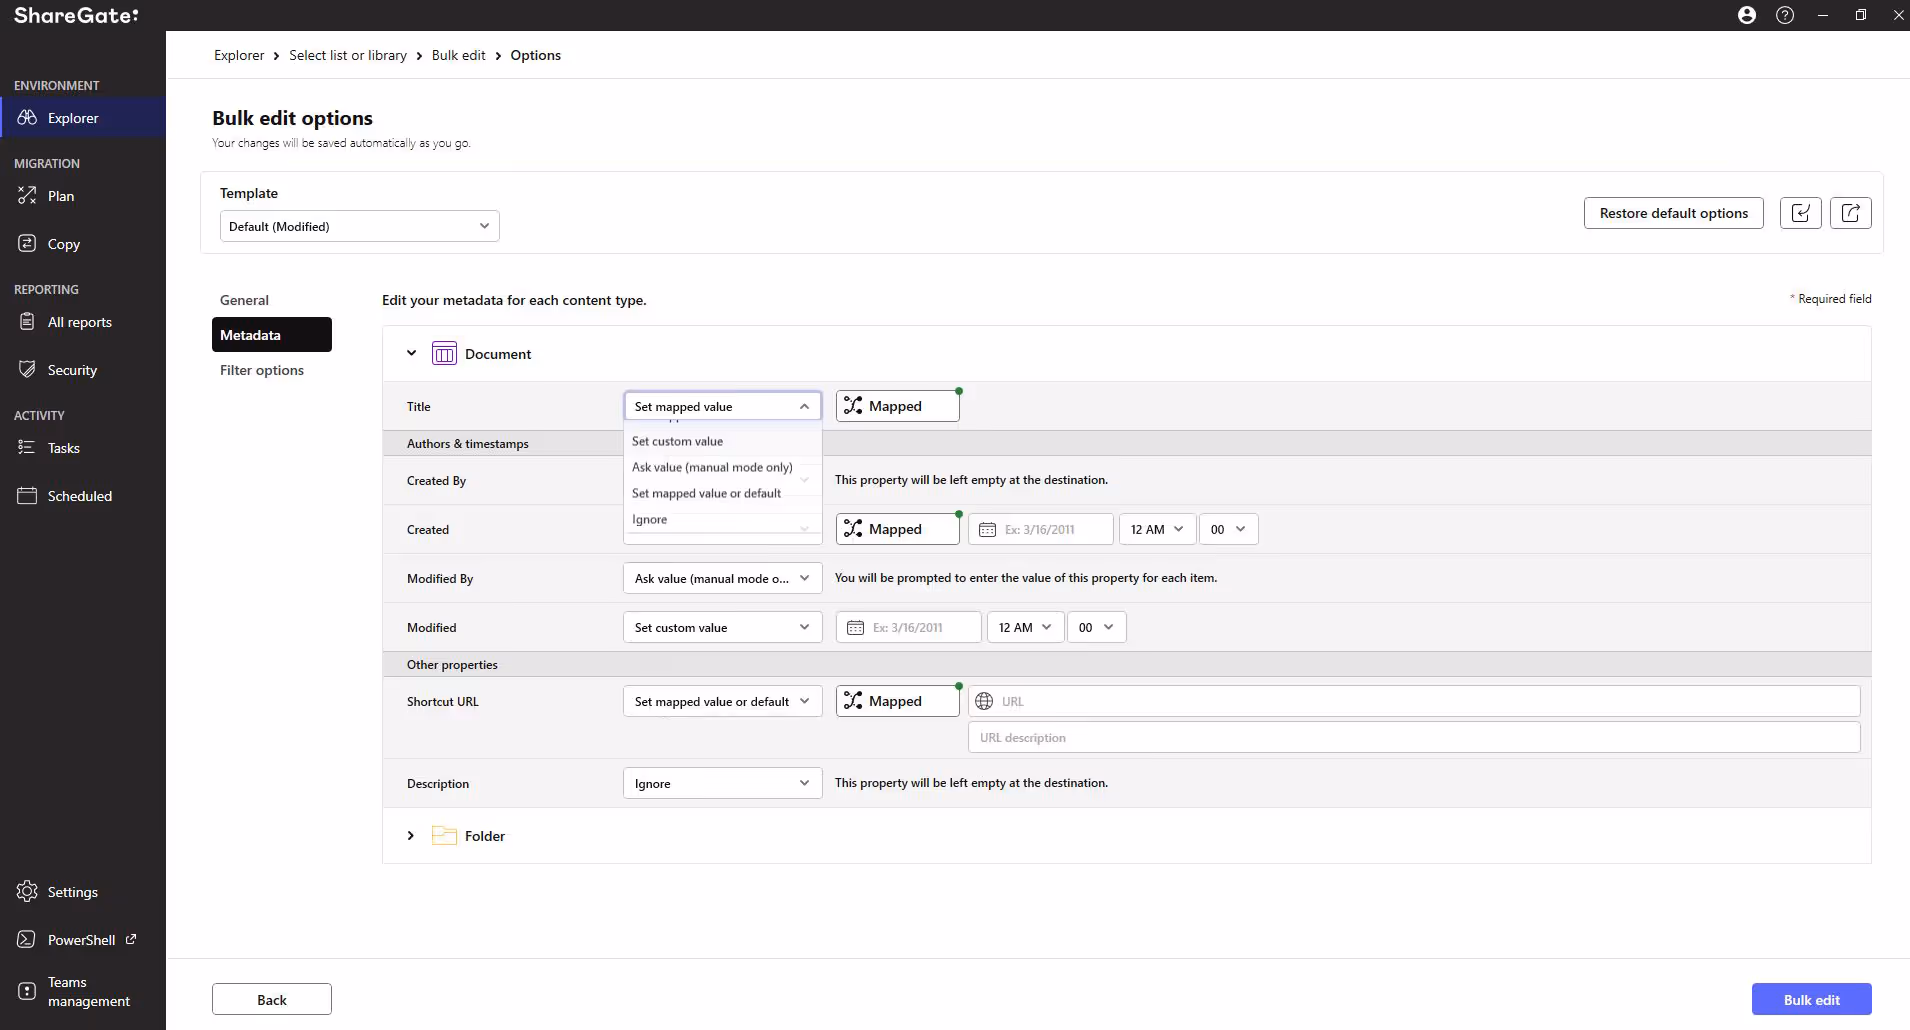Screen dimensions: 1910x1030
Task: Click the Bulk edit button
Action: (x=1811, y=999)
